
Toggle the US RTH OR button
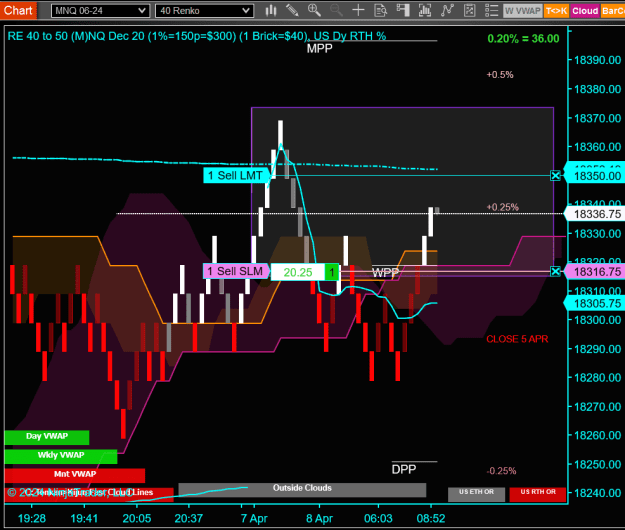pyautogui.click(x=538, y=494)
